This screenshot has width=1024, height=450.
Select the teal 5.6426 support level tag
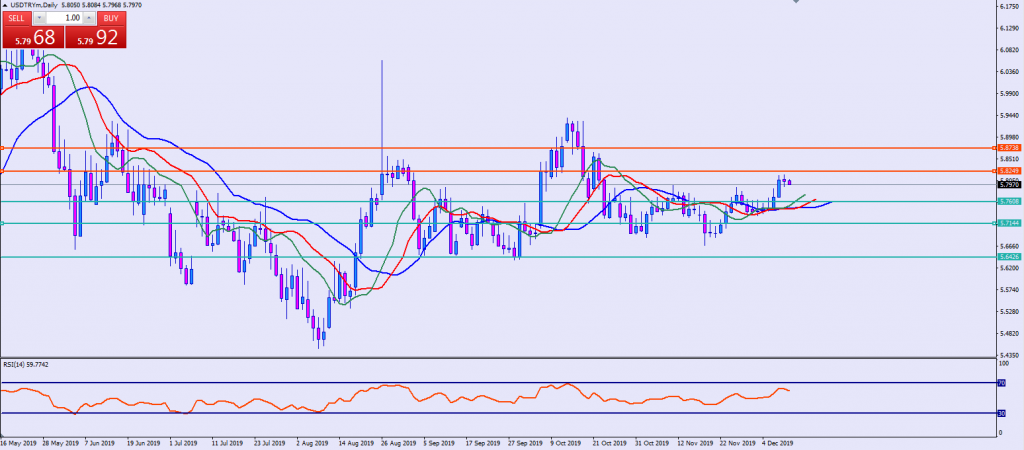pos(1008,257)
